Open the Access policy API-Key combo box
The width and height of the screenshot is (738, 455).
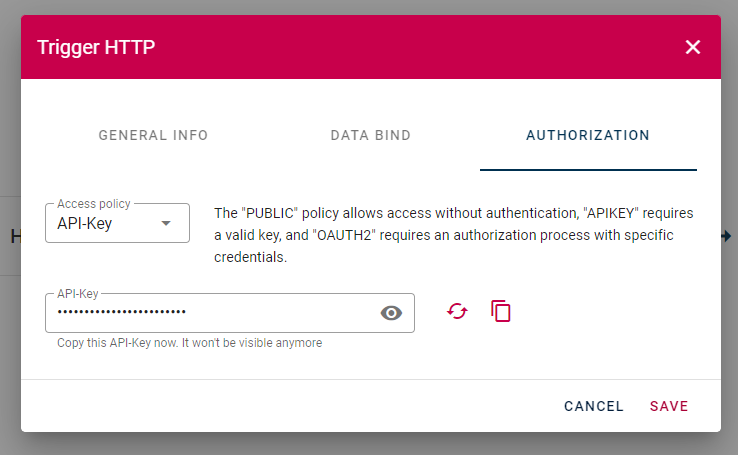coord(117,223)
